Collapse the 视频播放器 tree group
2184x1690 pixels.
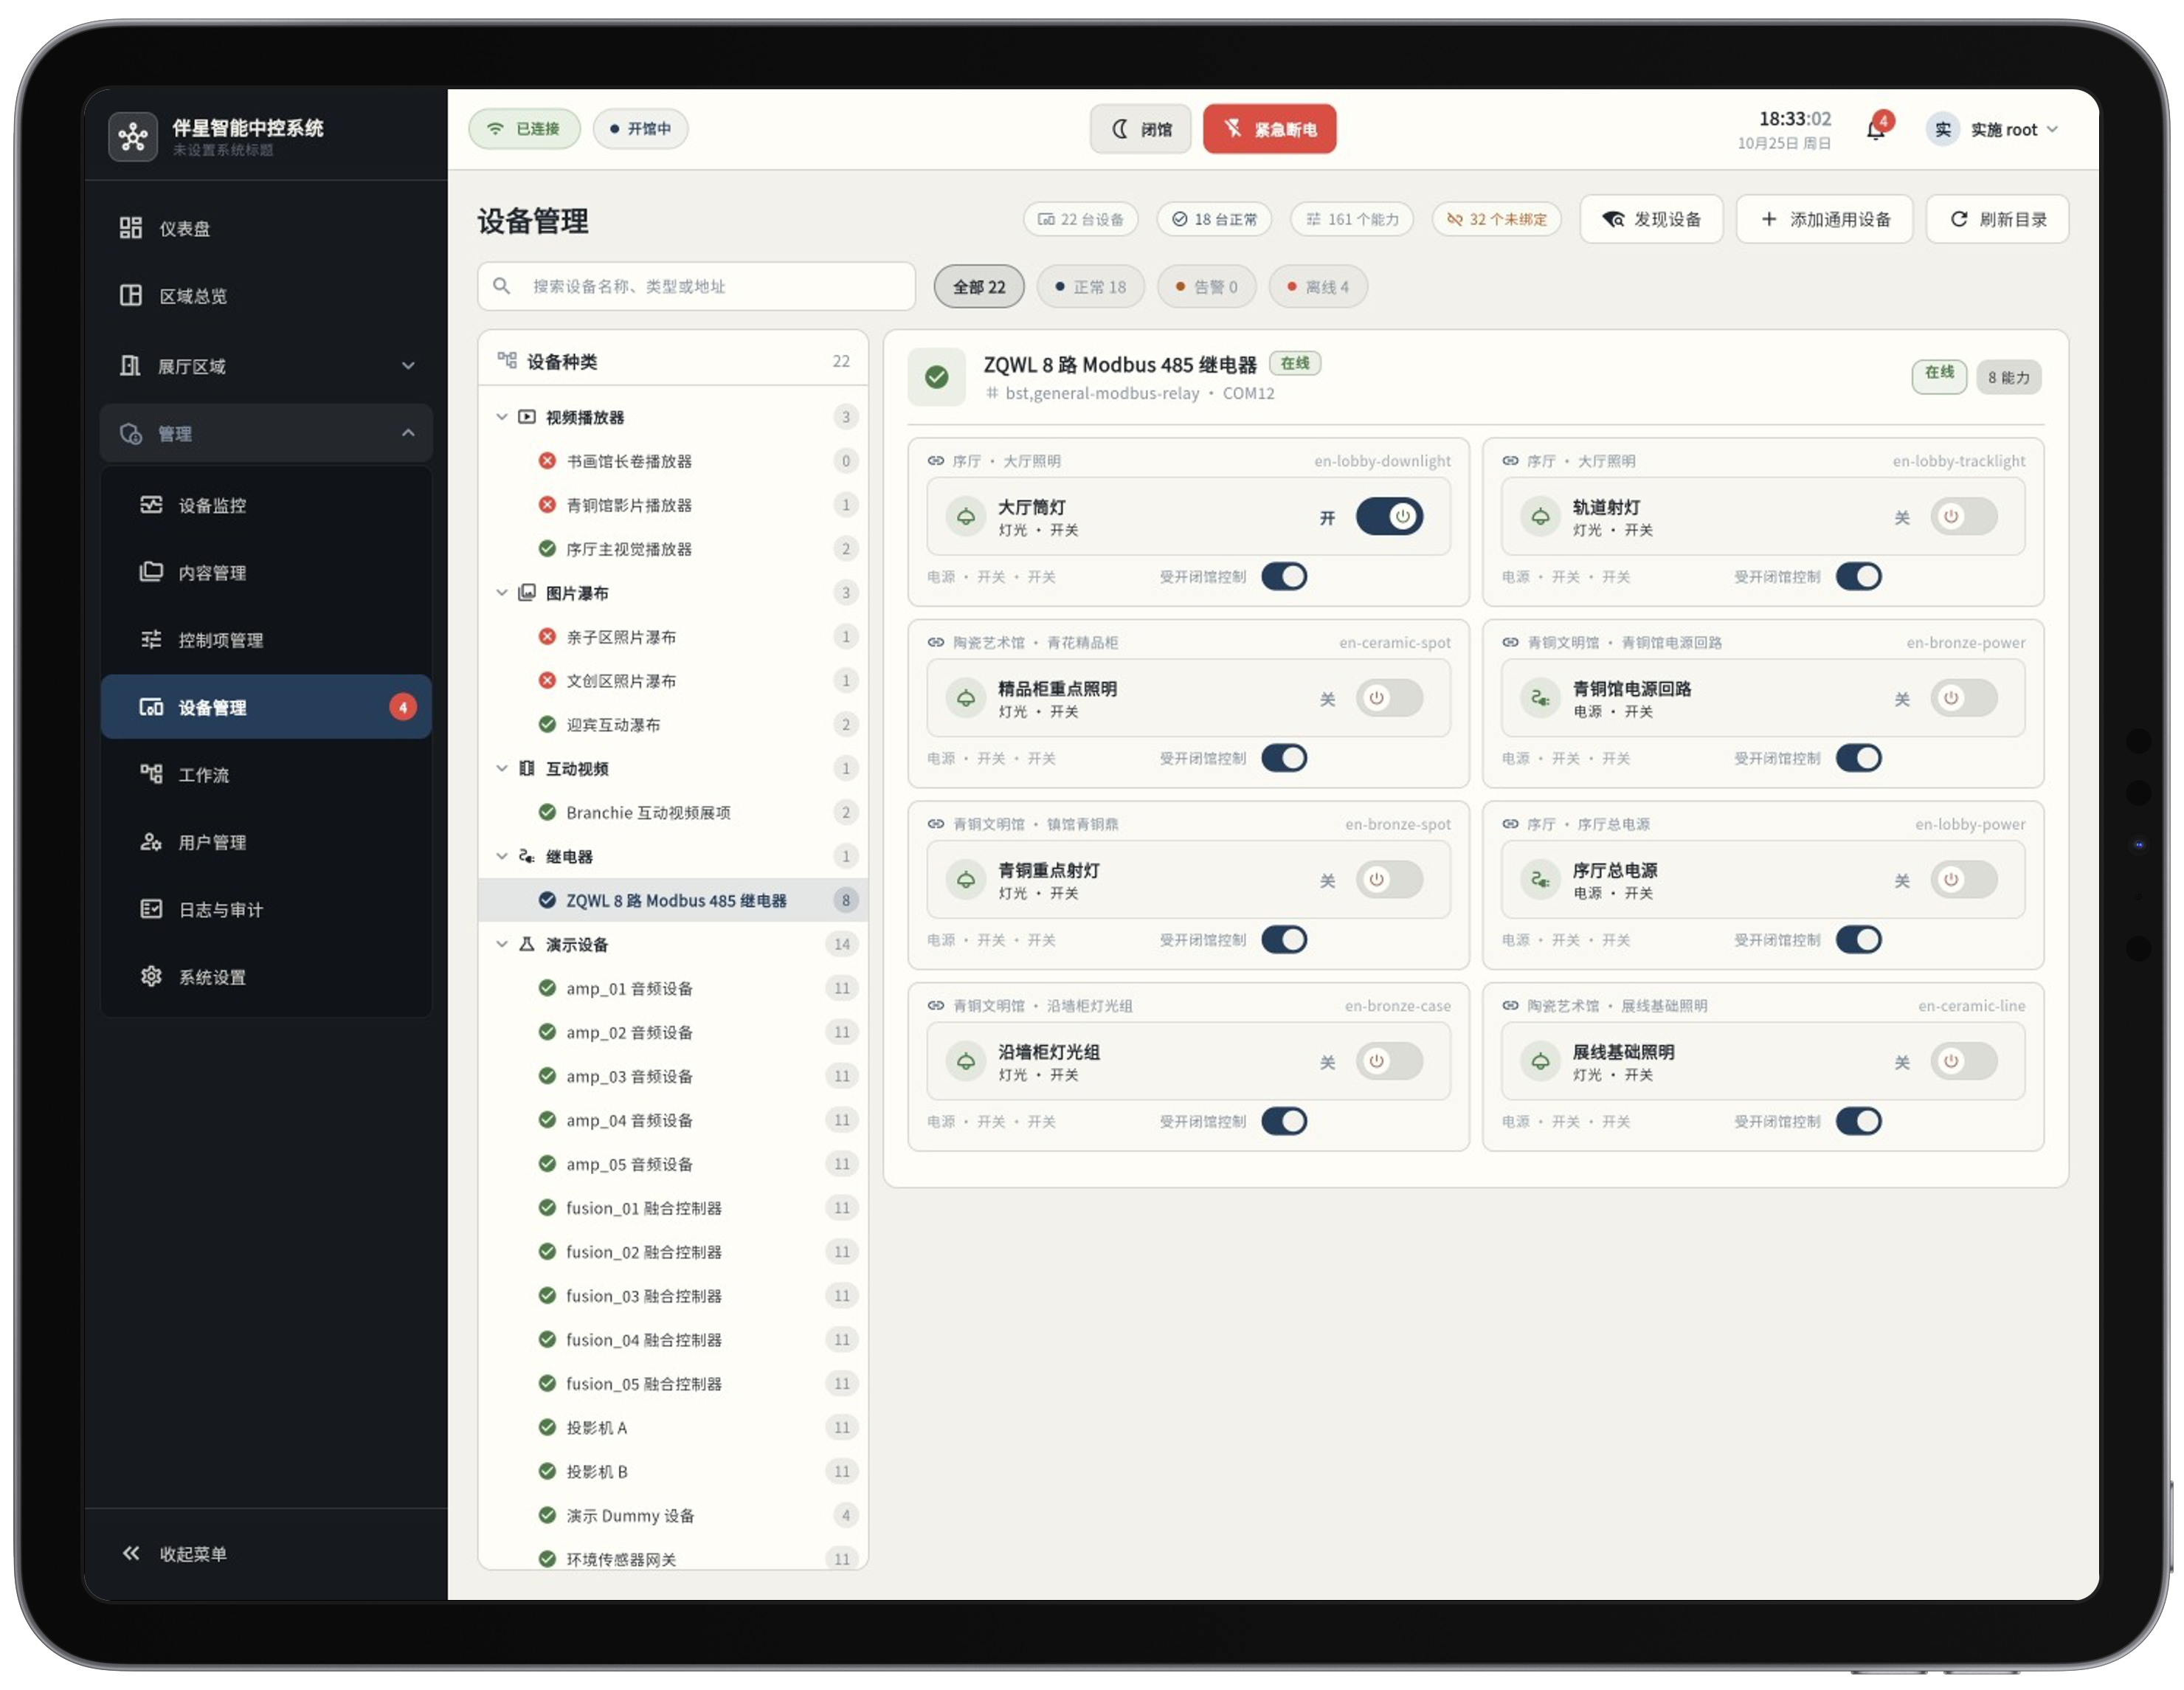click(502, 417)
